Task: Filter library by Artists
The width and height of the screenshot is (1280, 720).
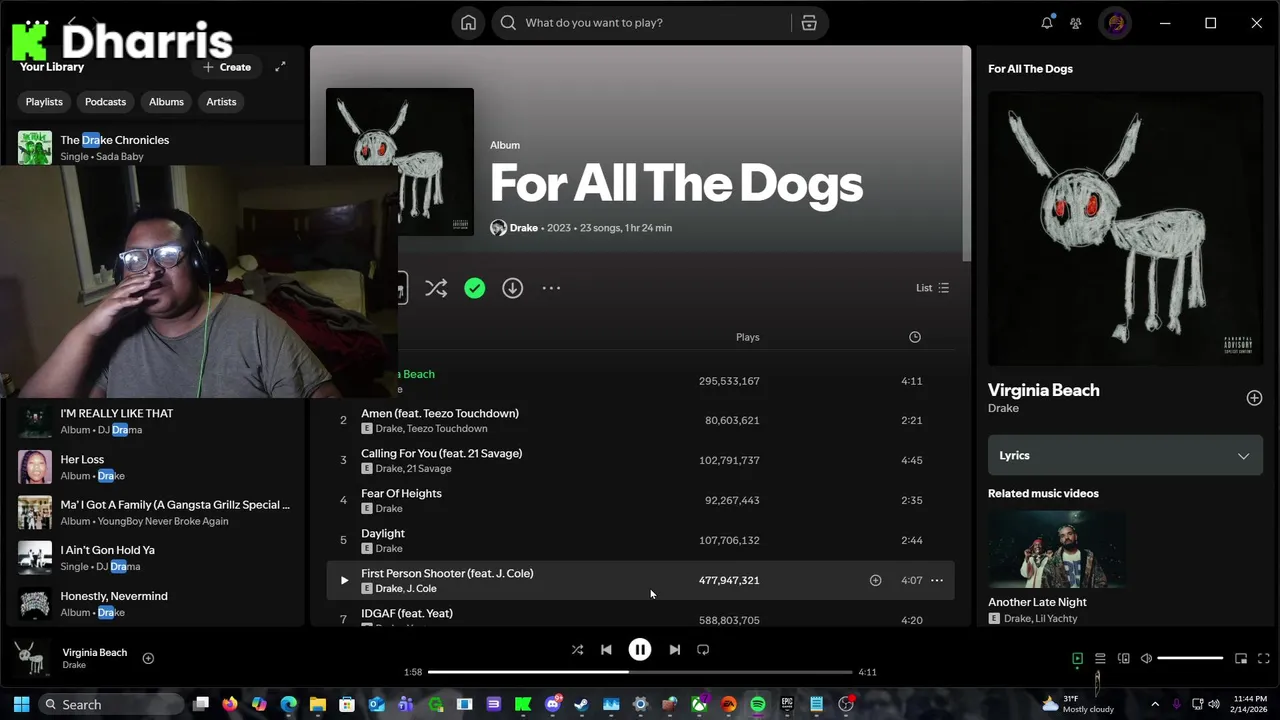Action: tap(221, 102)
